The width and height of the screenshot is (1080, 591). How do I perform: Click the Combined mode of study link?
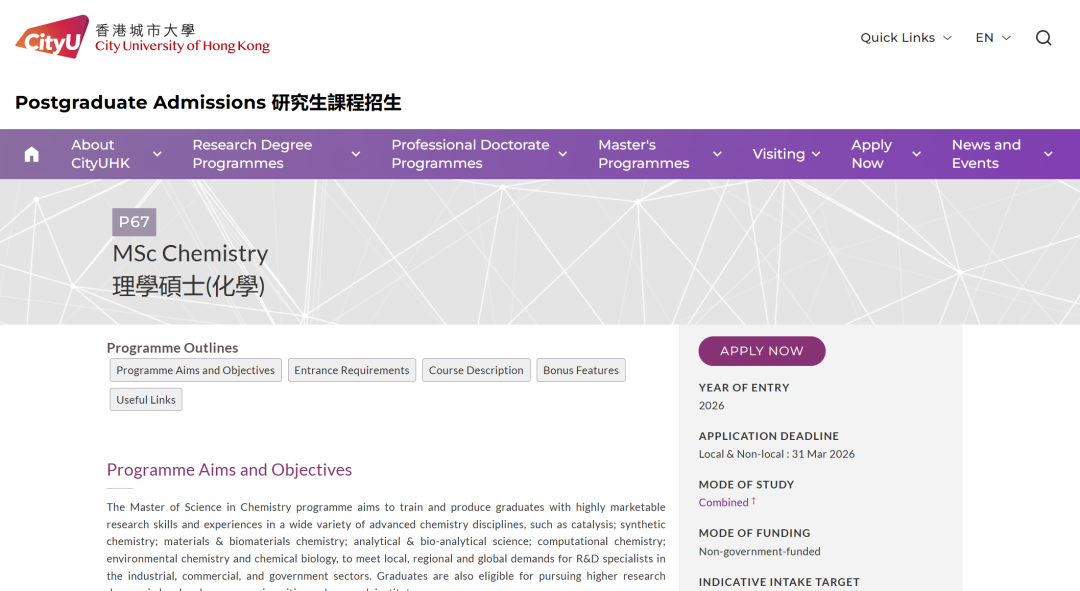721,502
